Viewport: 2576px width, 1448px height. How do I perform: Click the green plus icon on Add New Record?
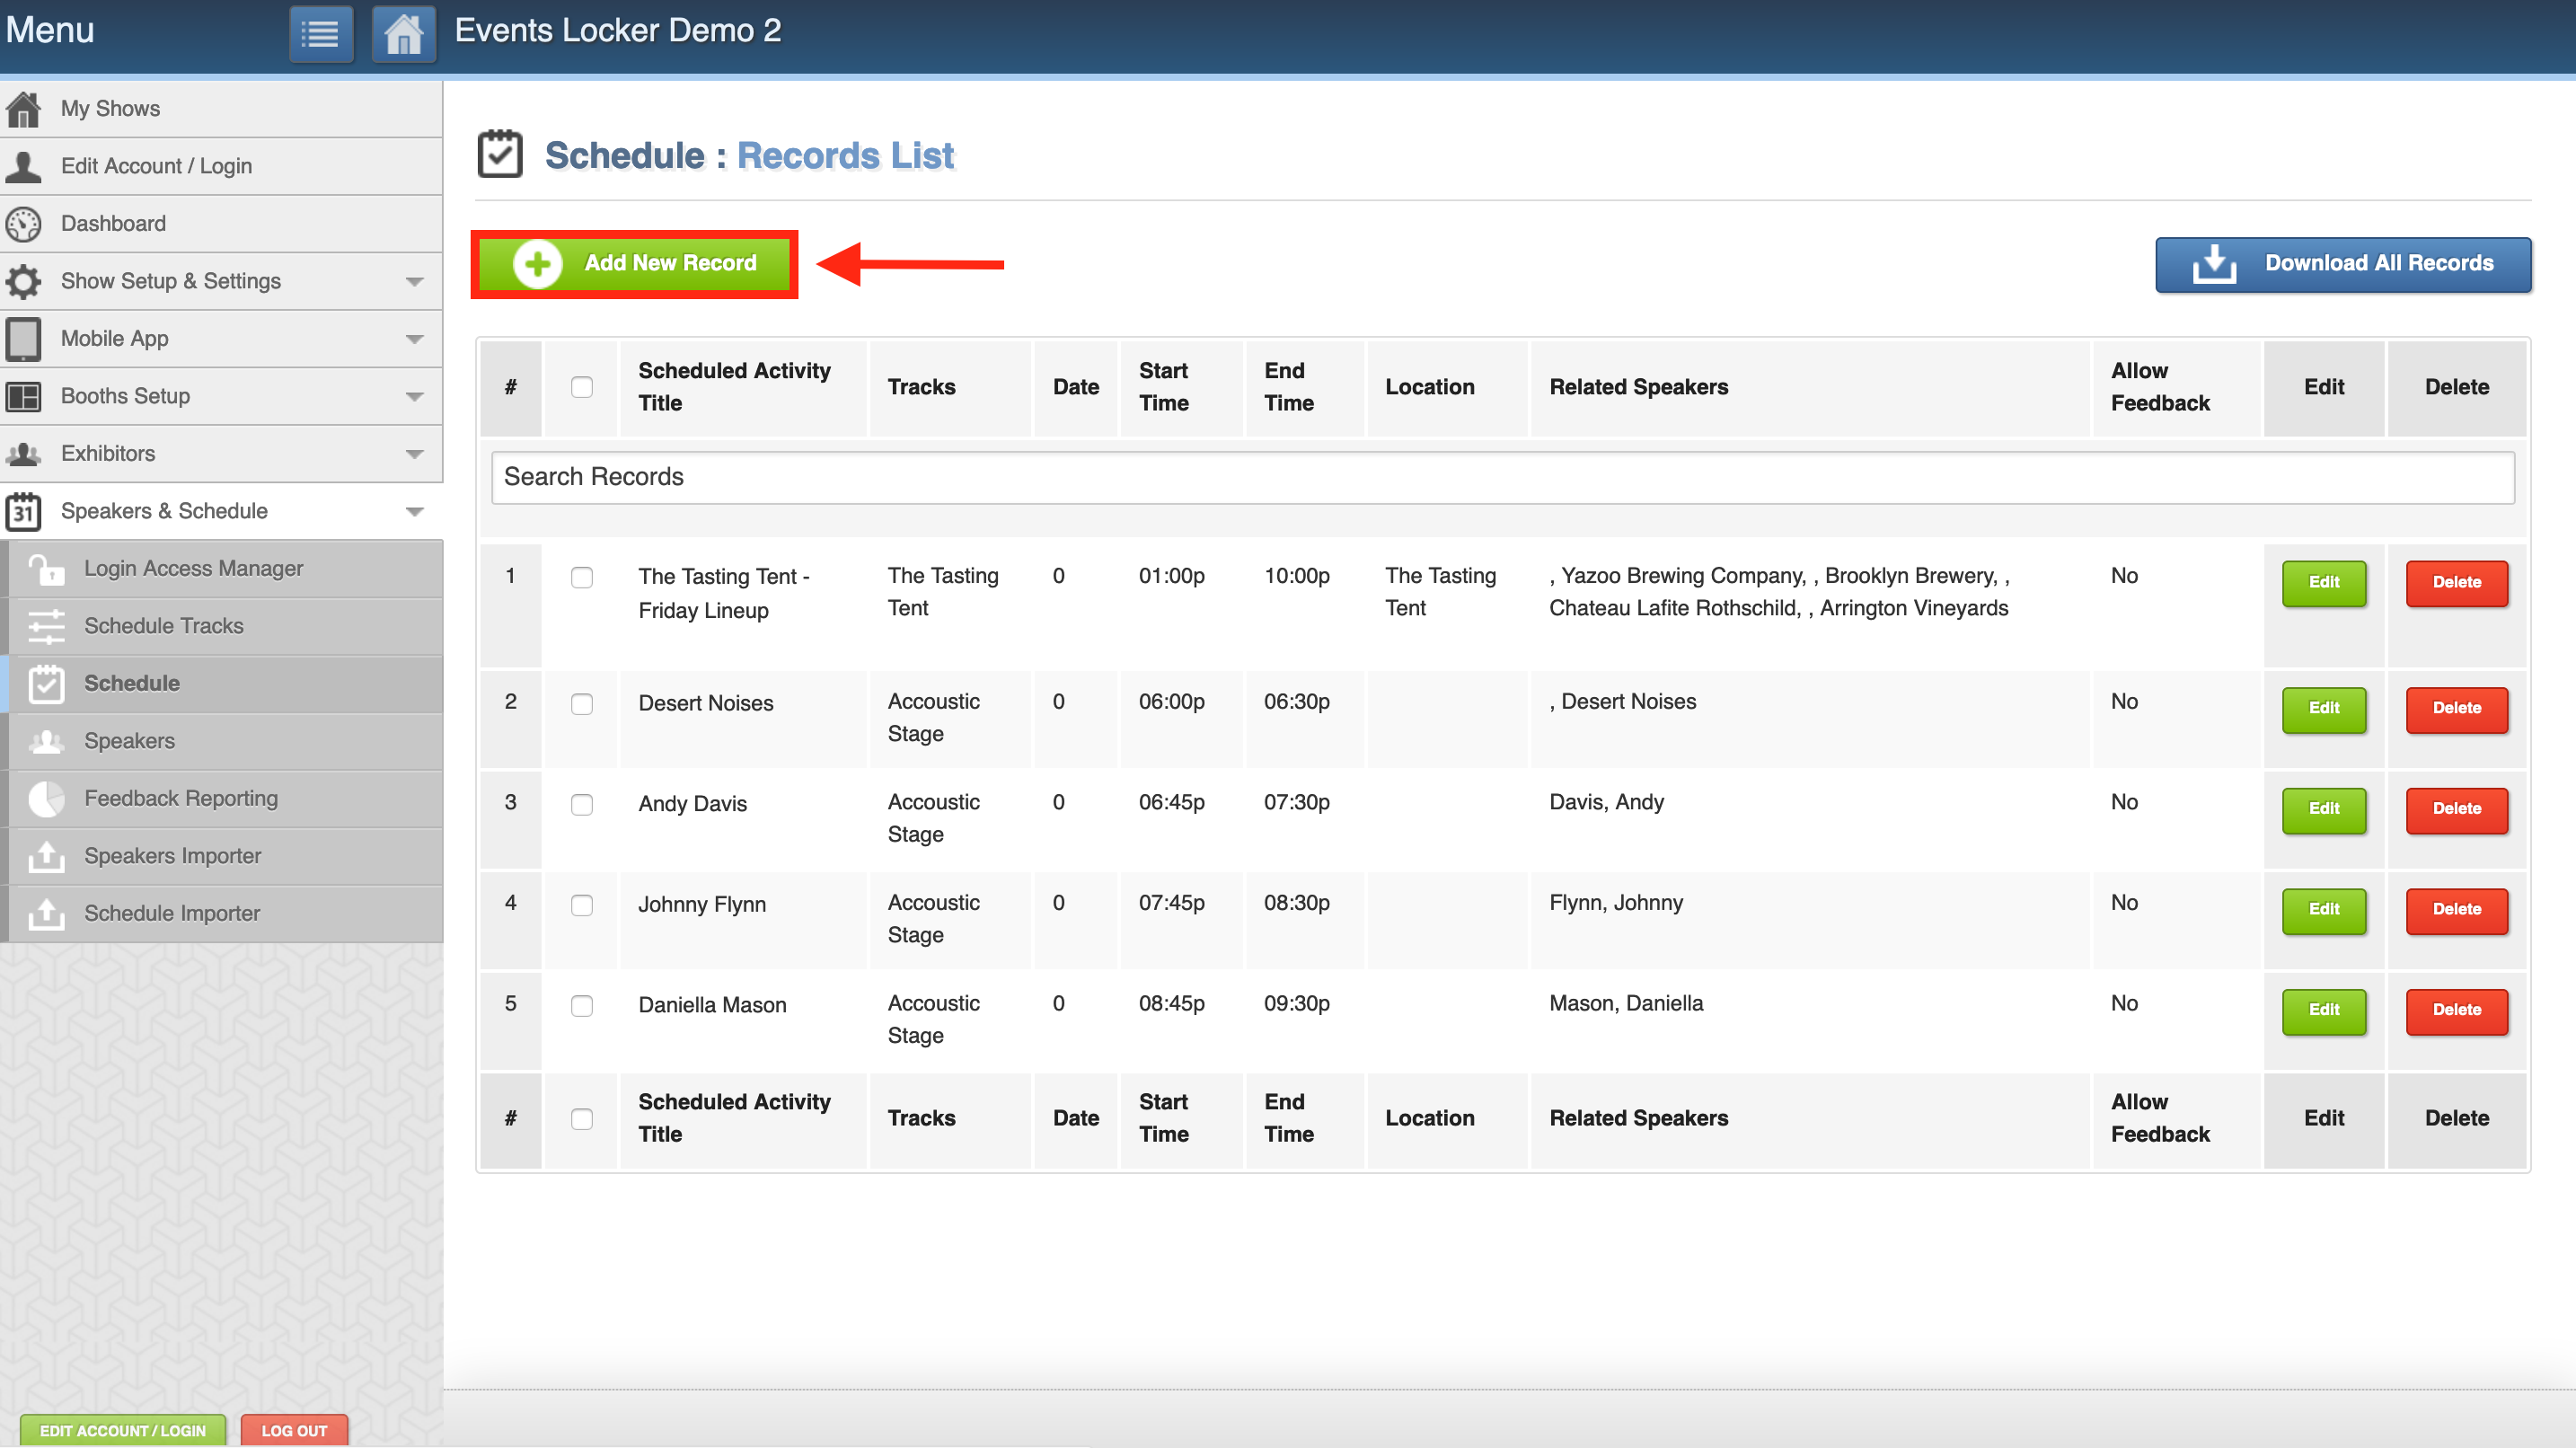click(x=538, y=264)
